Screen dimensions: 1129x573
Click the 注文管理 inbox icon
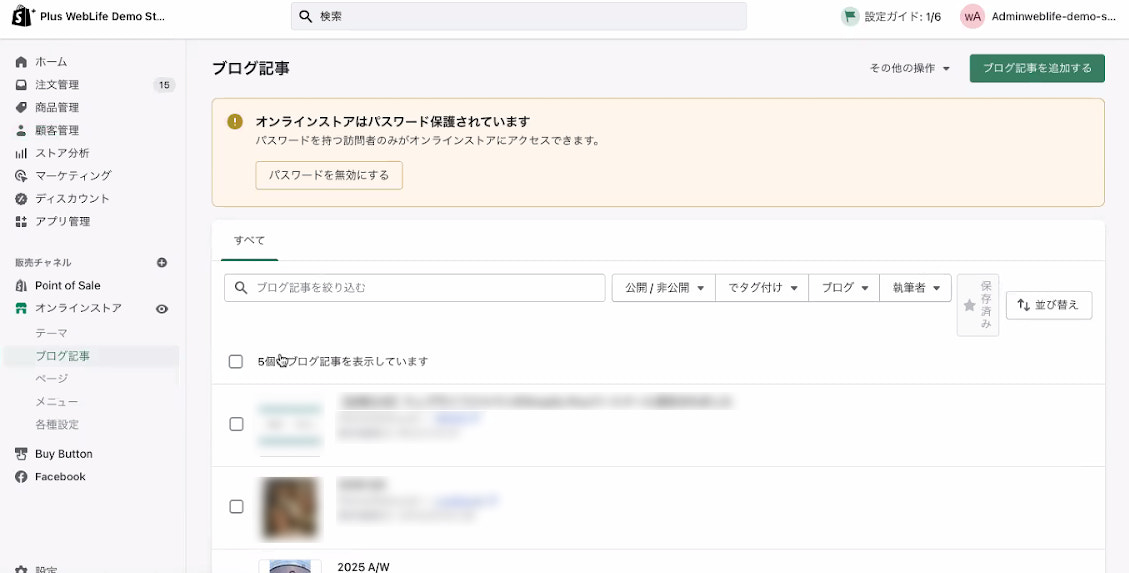[x=22, y=85]
